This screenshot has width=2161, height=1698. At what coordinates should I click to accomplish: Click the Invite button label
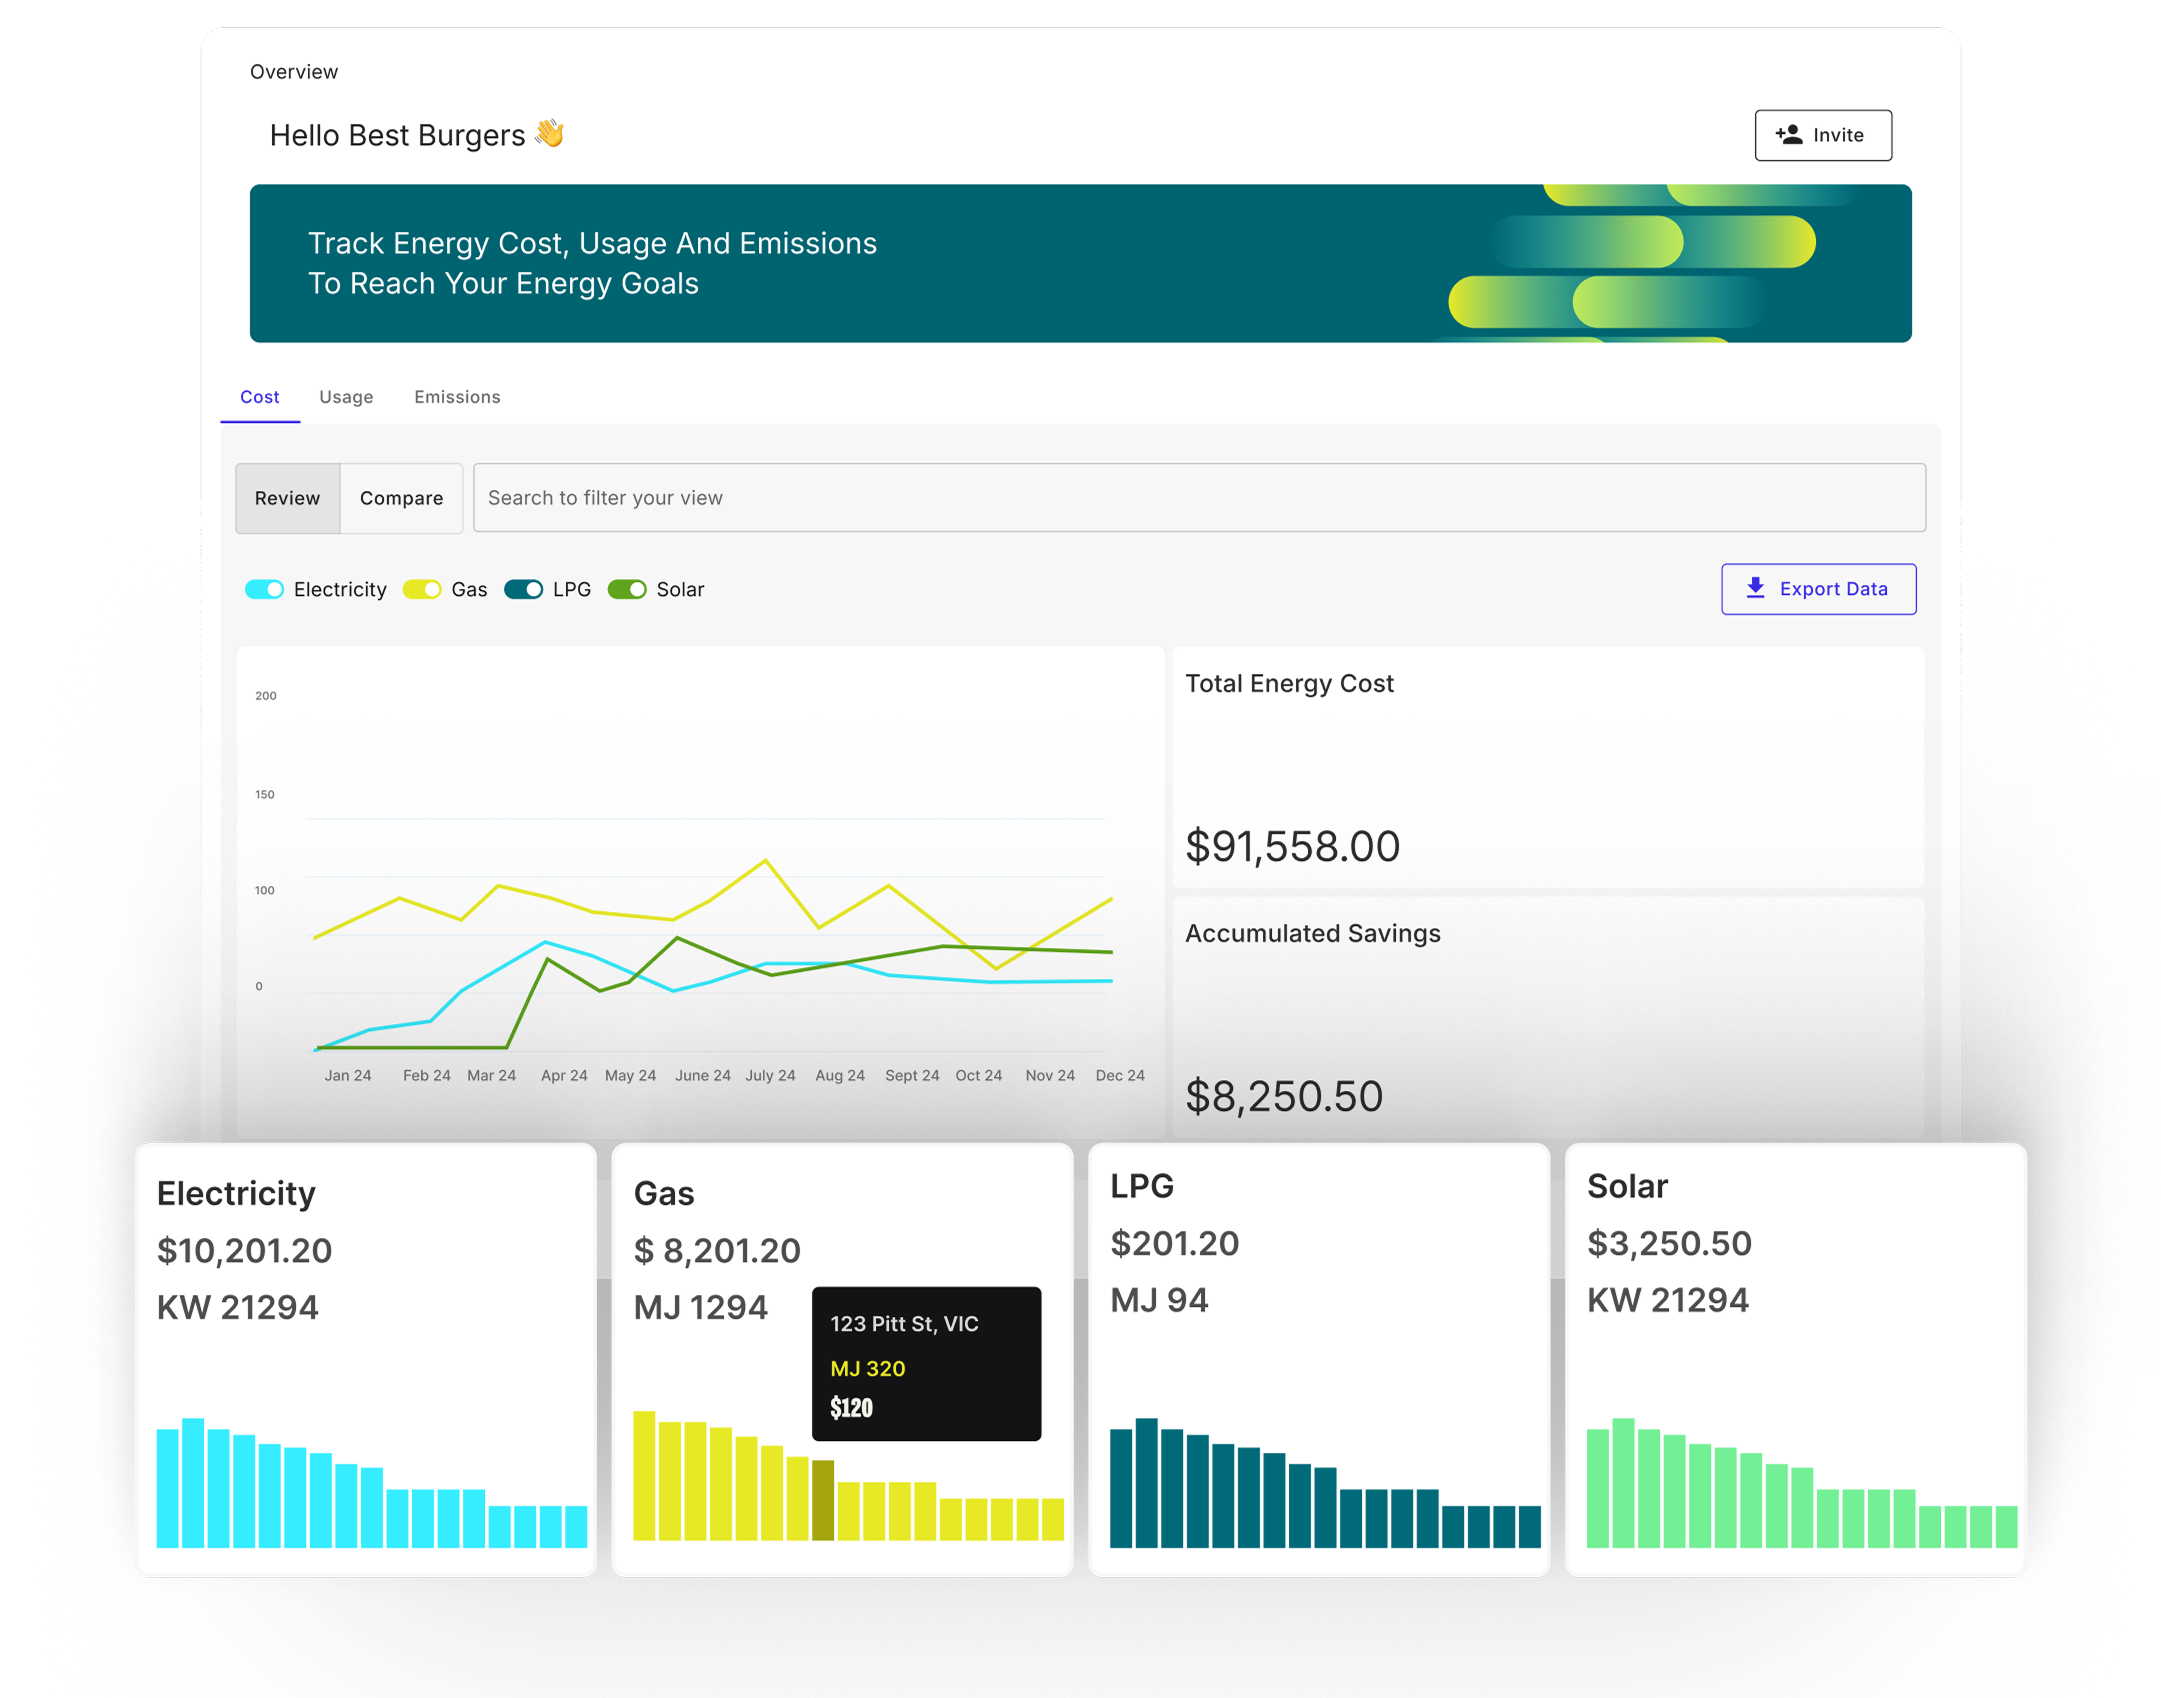pyautogui.click(x=1838, y=135)
